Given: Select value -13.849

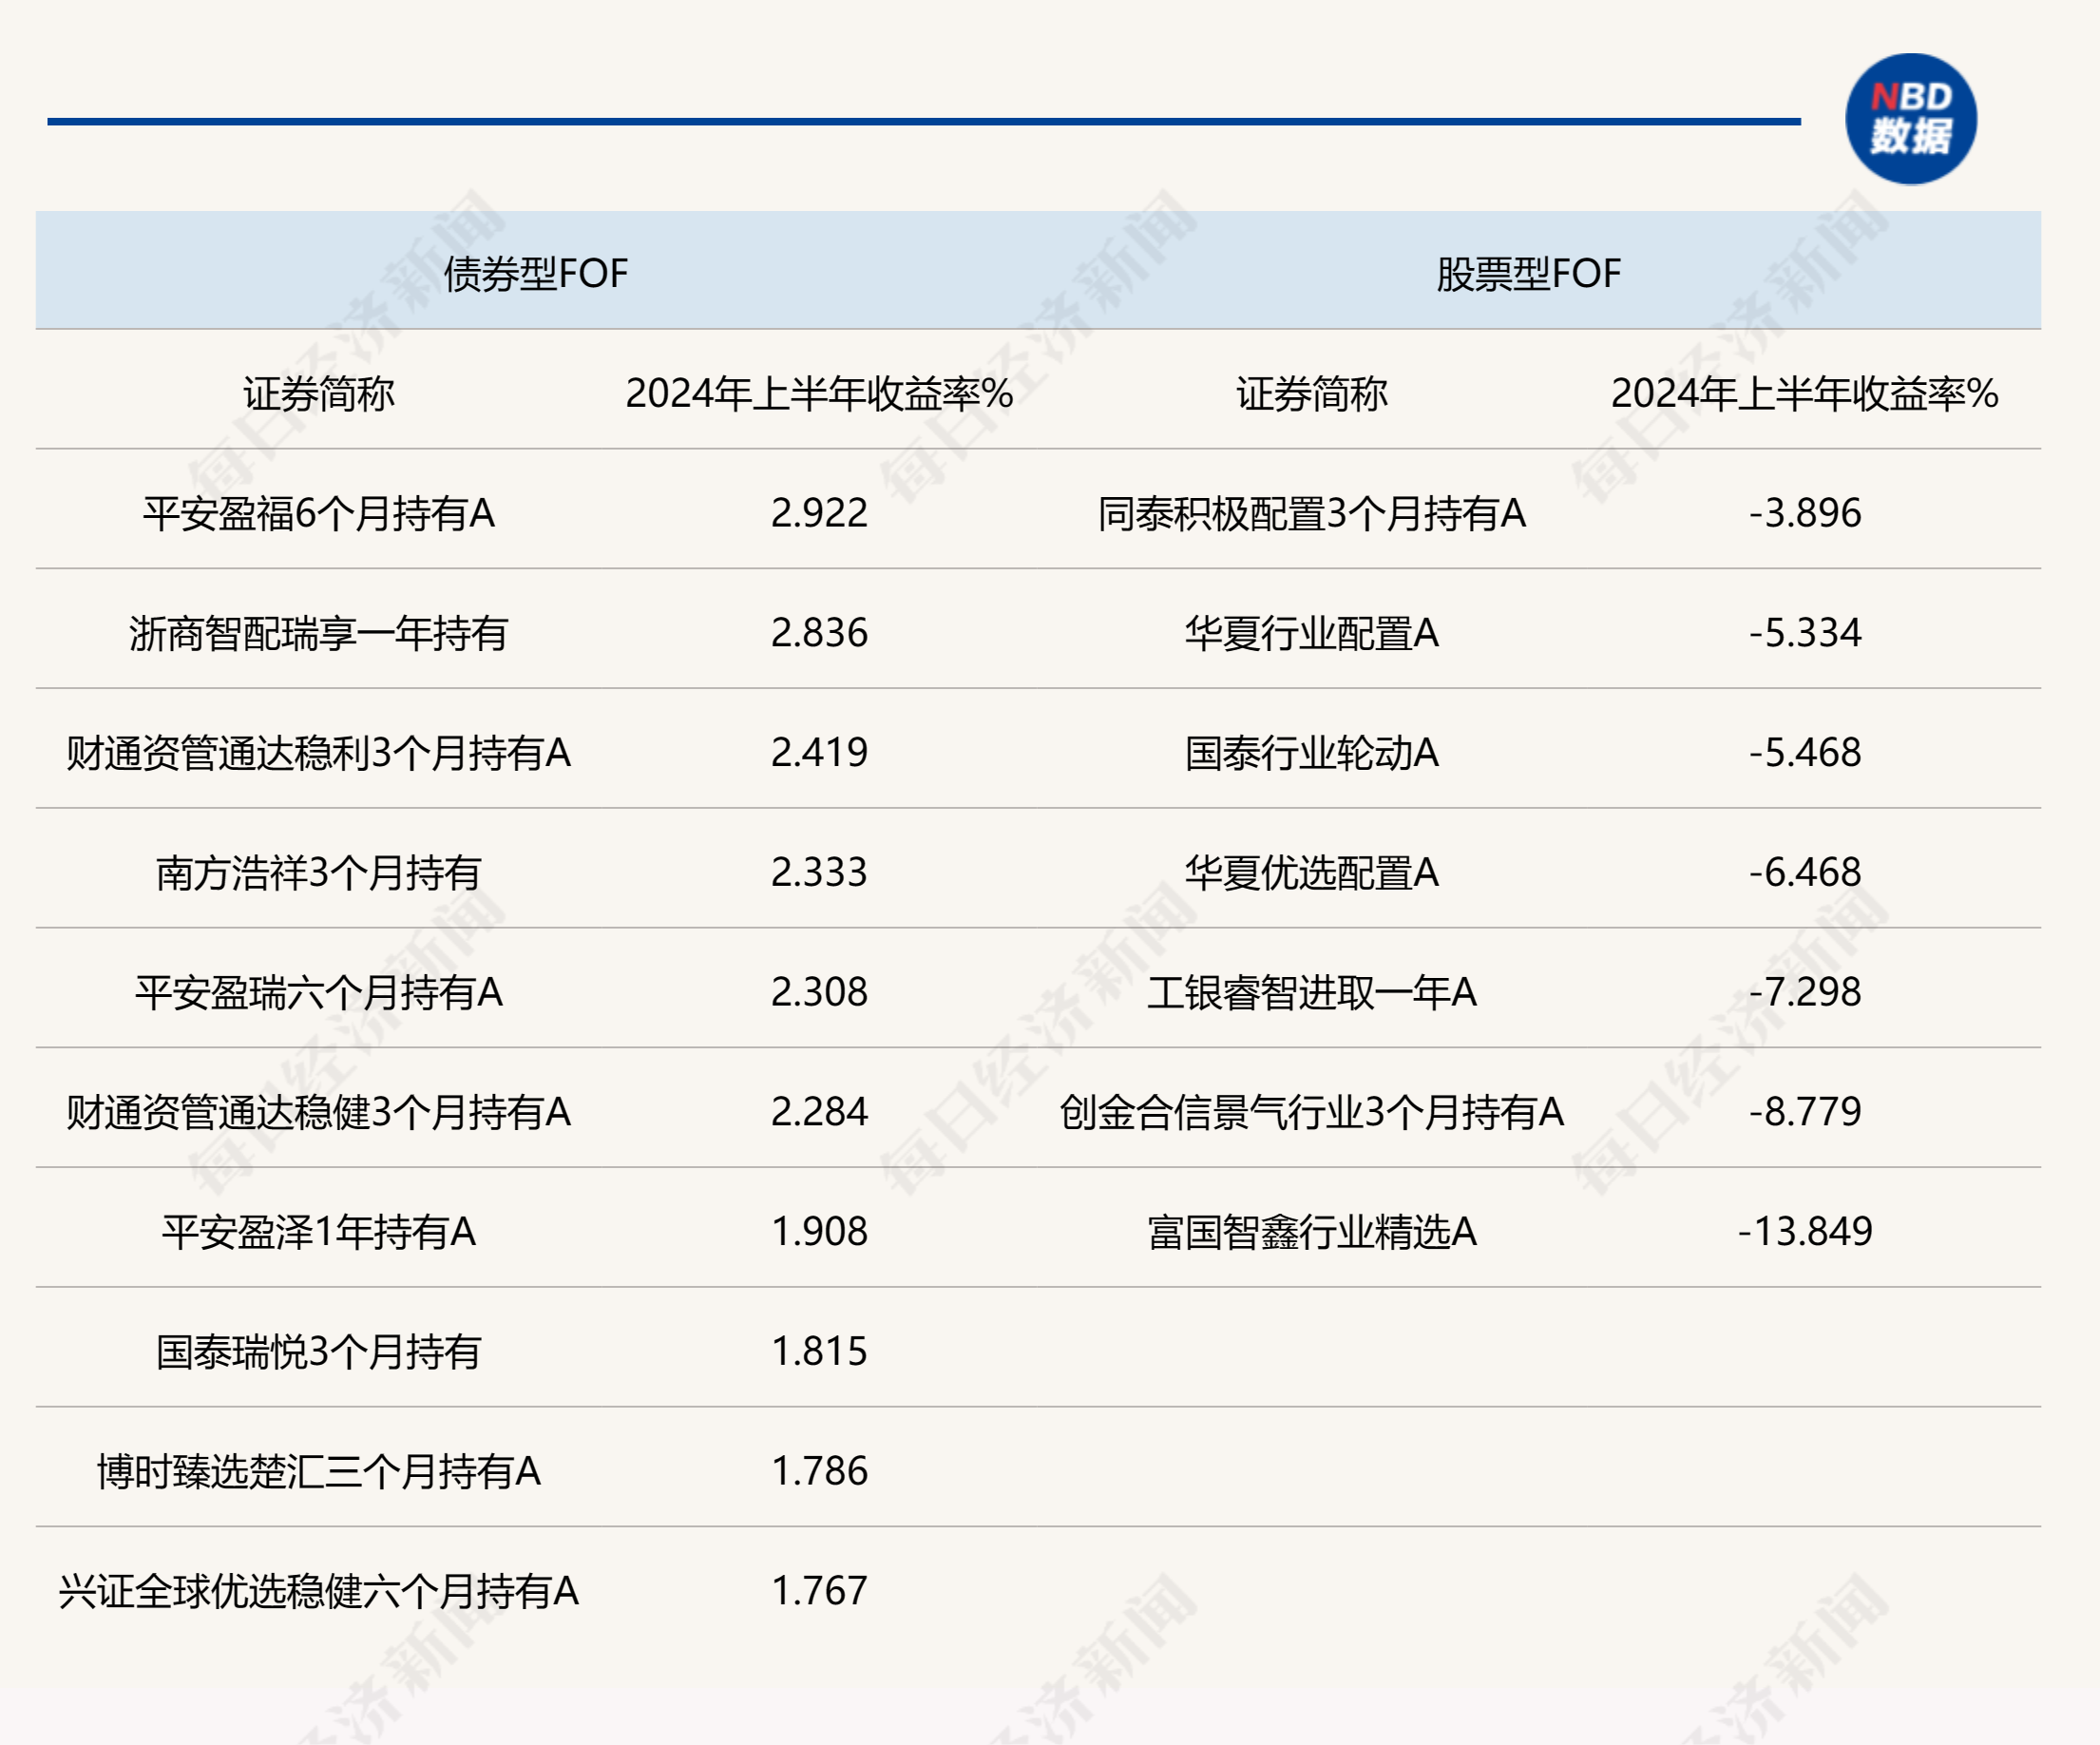Looking at the screenshot, I should click(1804, 1231).
